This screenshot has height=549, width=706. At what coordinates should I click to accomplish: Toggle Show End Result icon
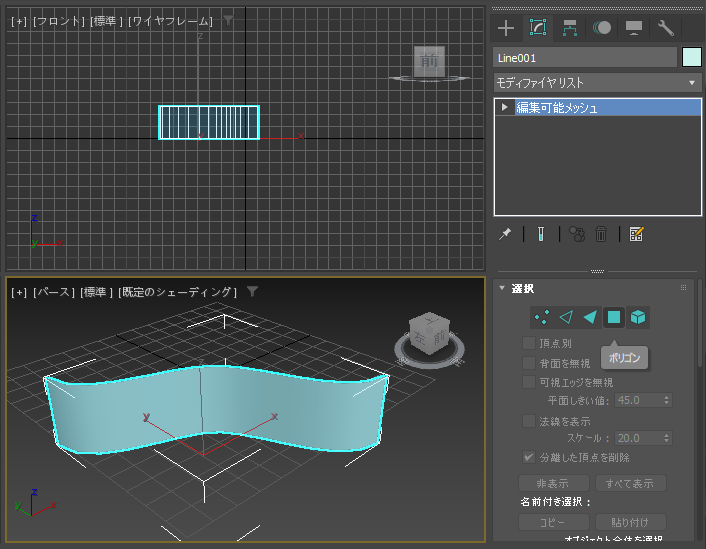pos(541,234)
